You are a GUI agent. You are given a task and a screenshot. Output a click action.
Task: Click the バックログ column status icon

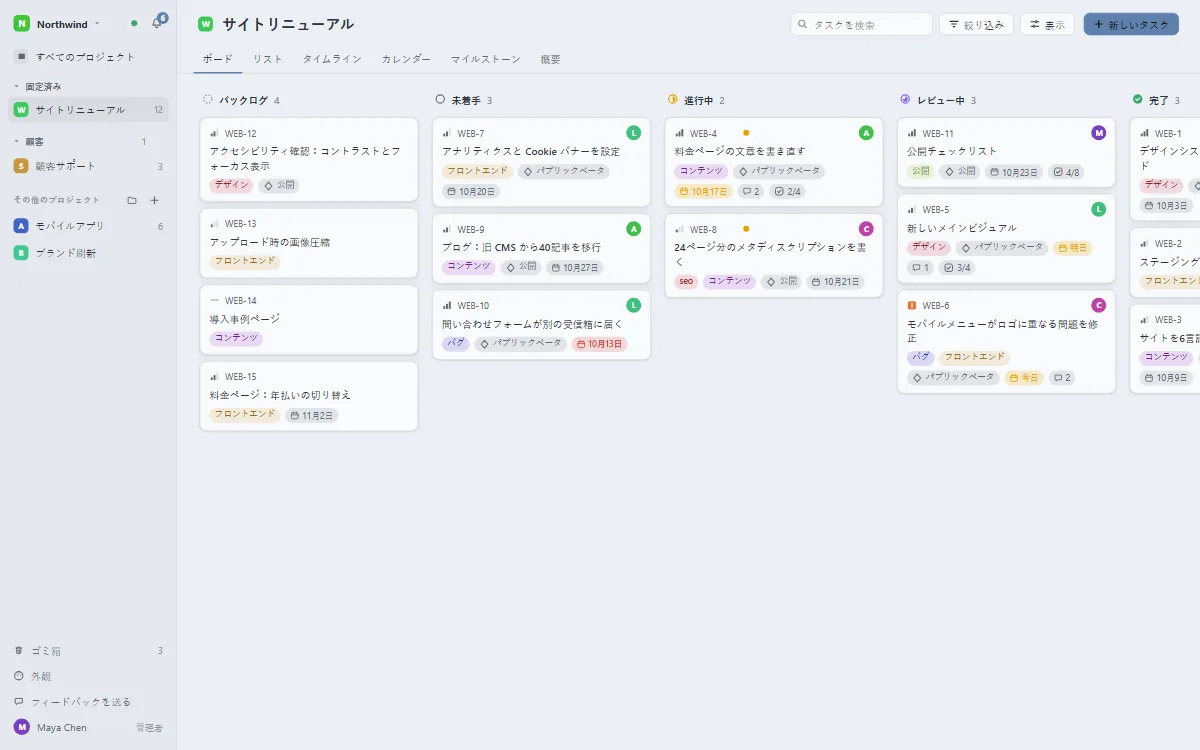208,100
